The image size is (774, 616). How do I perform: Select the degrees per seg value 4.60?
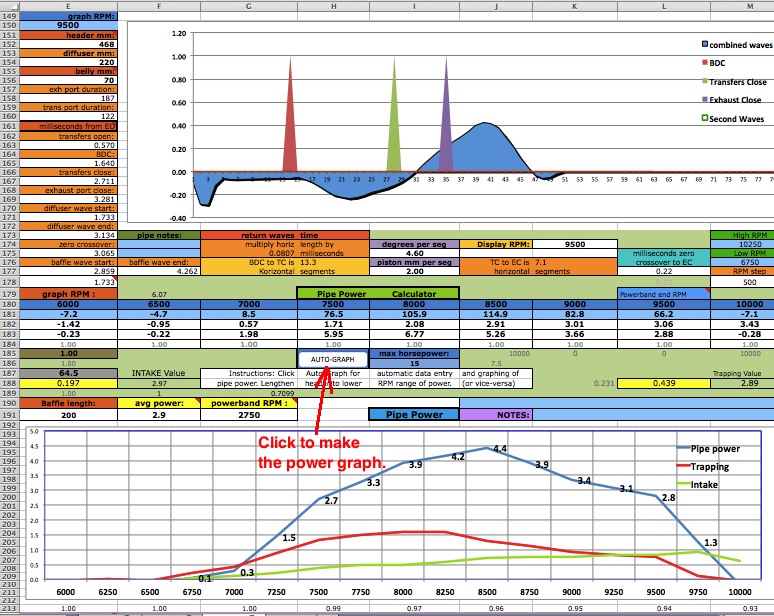pos(414,253)
